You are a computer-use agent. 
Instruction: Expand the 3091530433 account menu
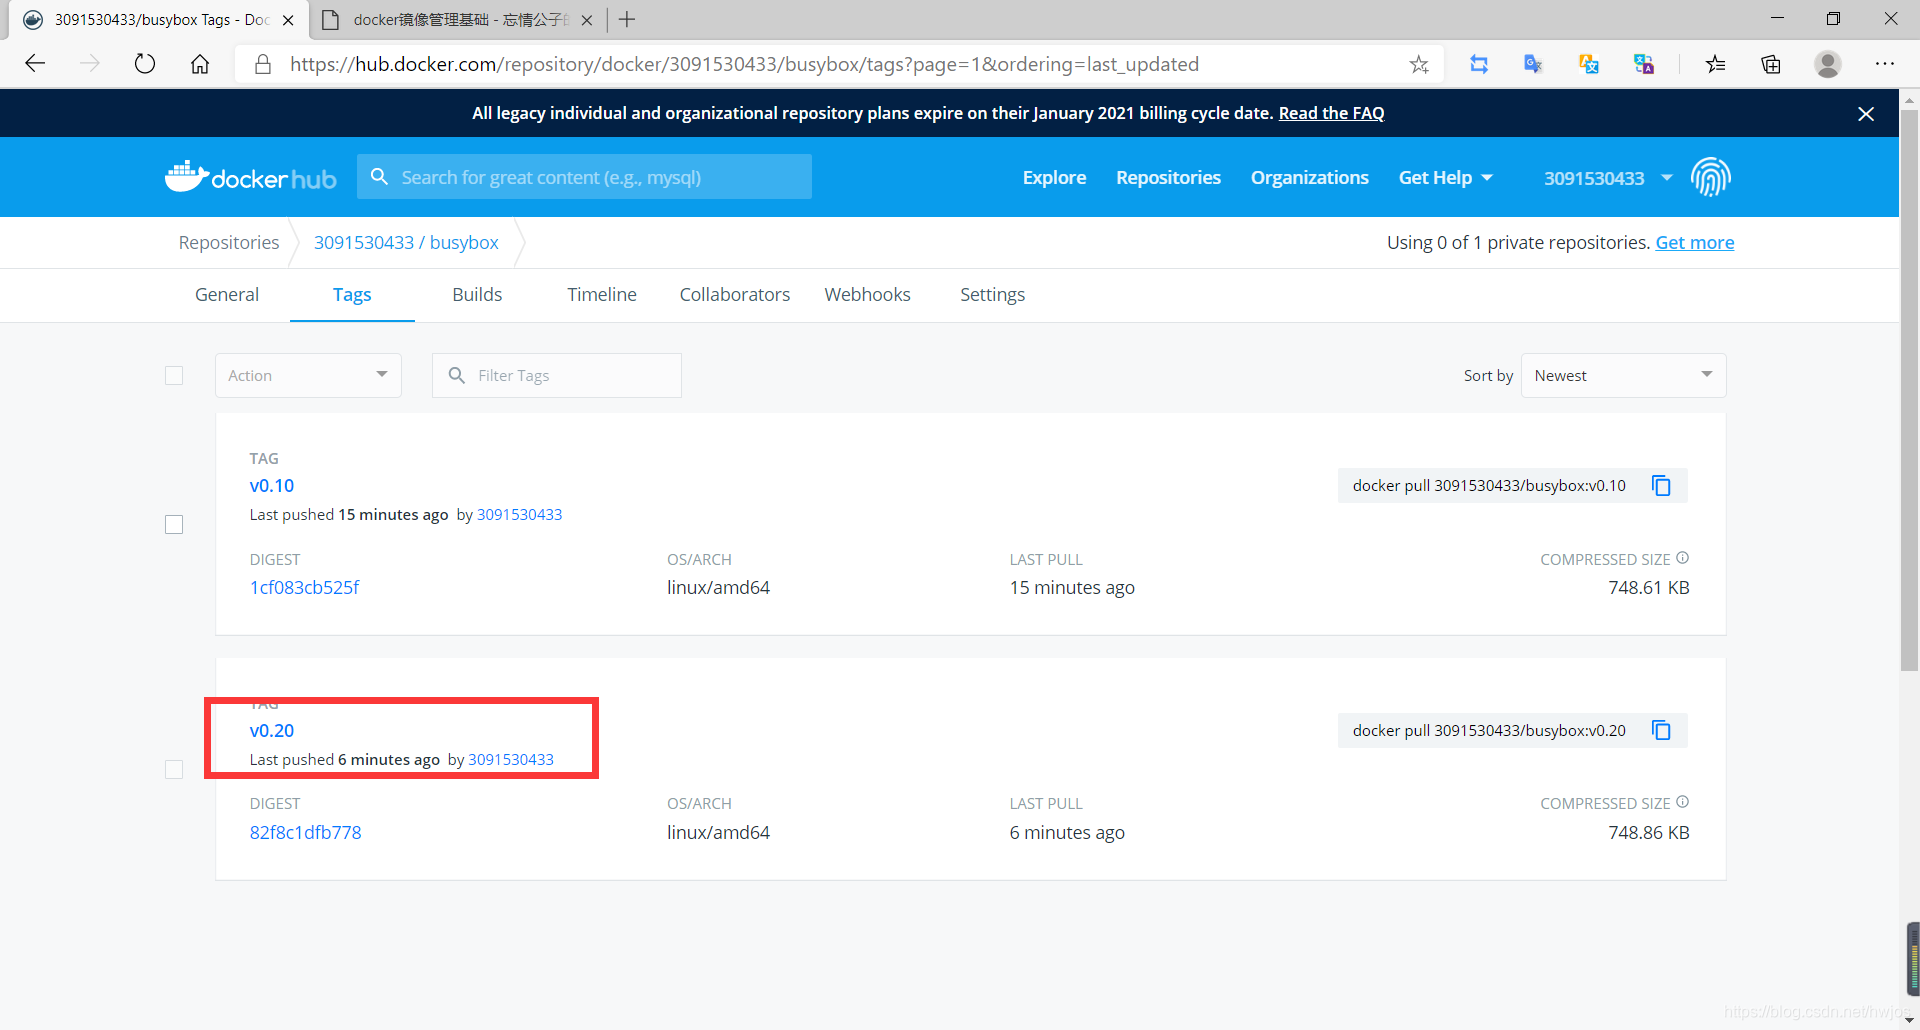tap(1608, 178)
